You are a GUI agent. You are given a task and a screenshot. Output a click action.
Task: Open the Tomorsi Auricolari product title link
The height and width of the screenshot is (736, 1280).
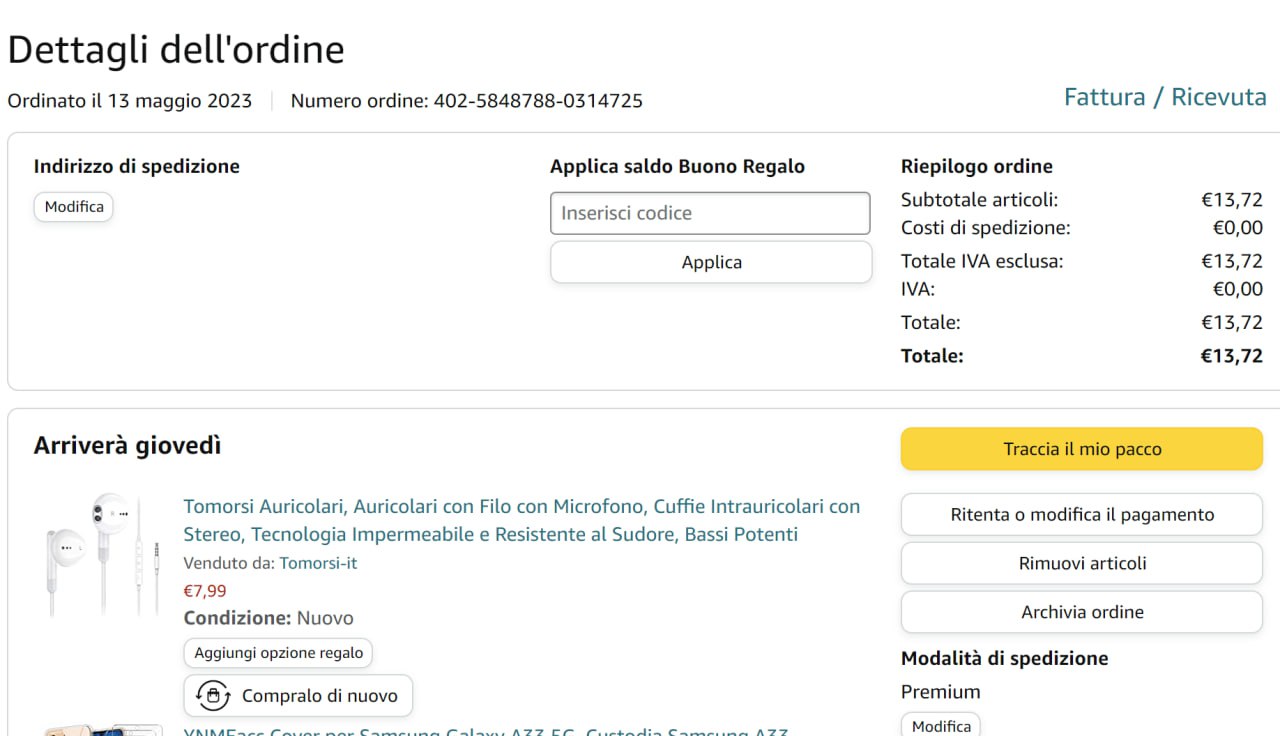point(521,520)
